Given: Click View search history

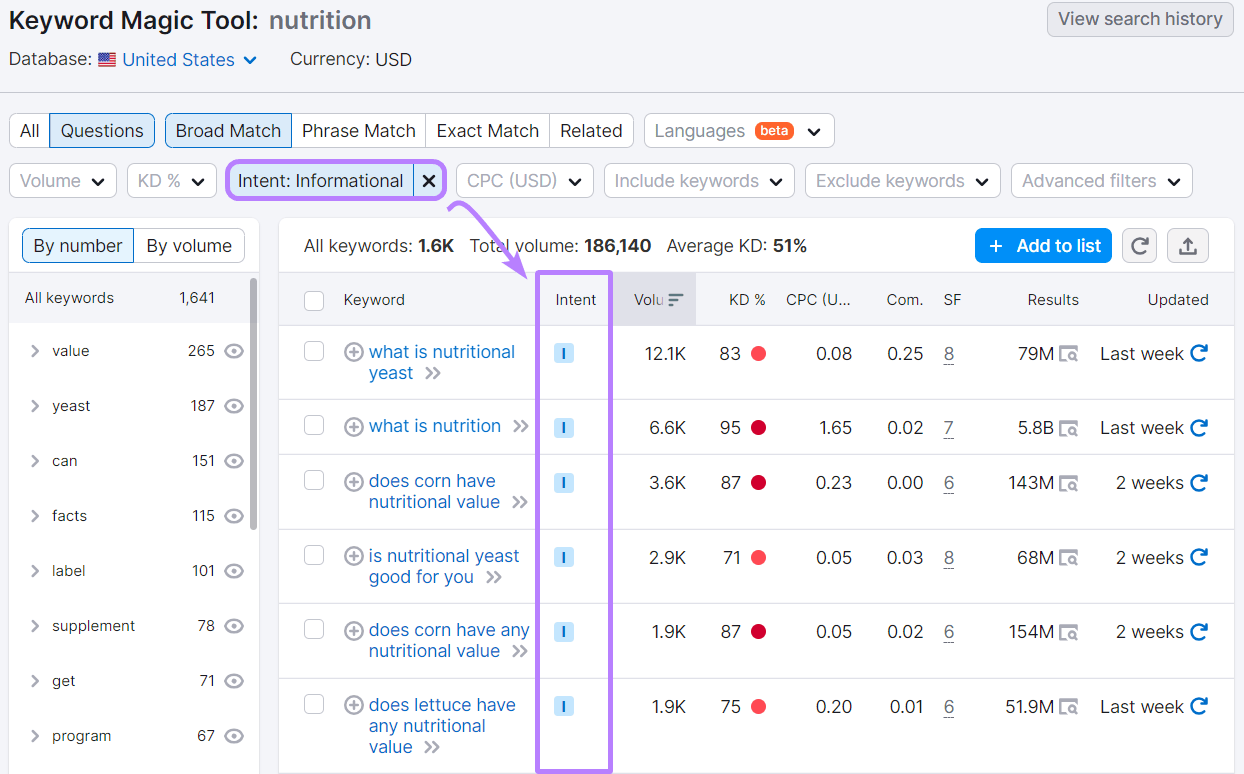Looking at the screenshot, I should 1139,19.
